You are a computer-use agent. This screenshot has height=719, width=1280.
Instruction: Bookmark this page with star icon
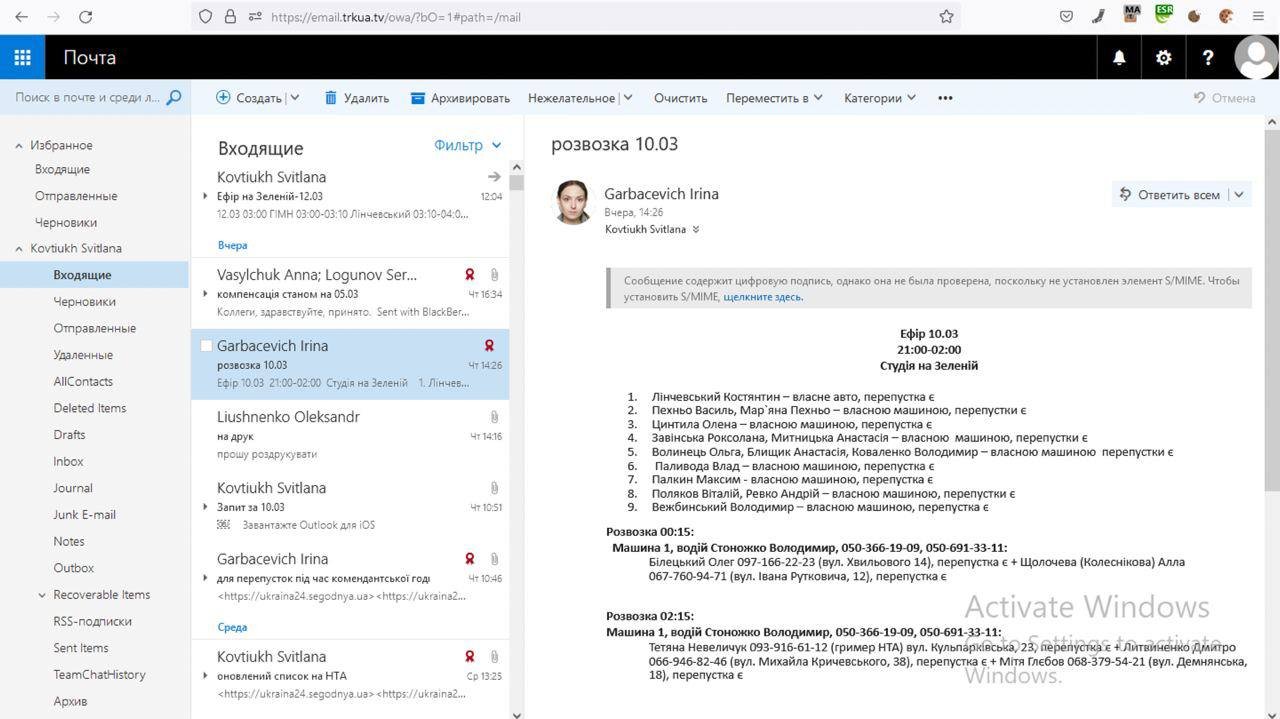[x=946, y=16]
